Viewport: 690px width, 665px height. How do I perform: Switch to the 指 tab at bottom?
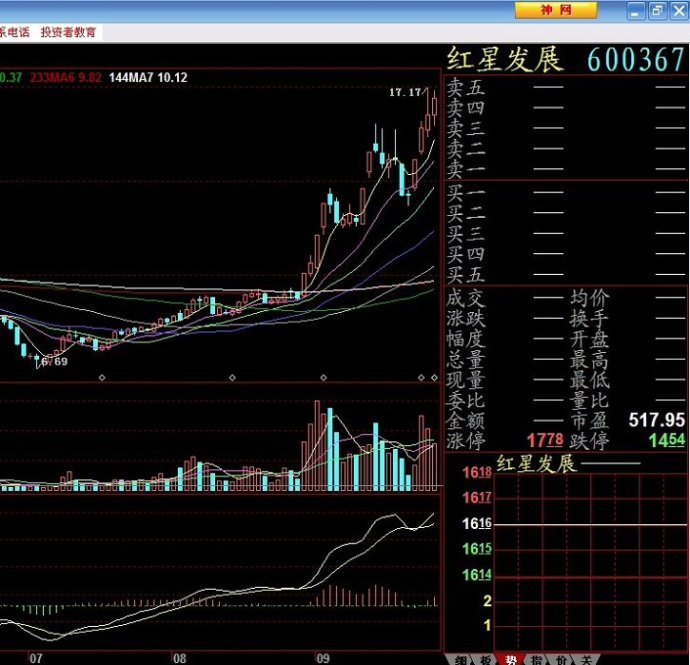(536, 659)
